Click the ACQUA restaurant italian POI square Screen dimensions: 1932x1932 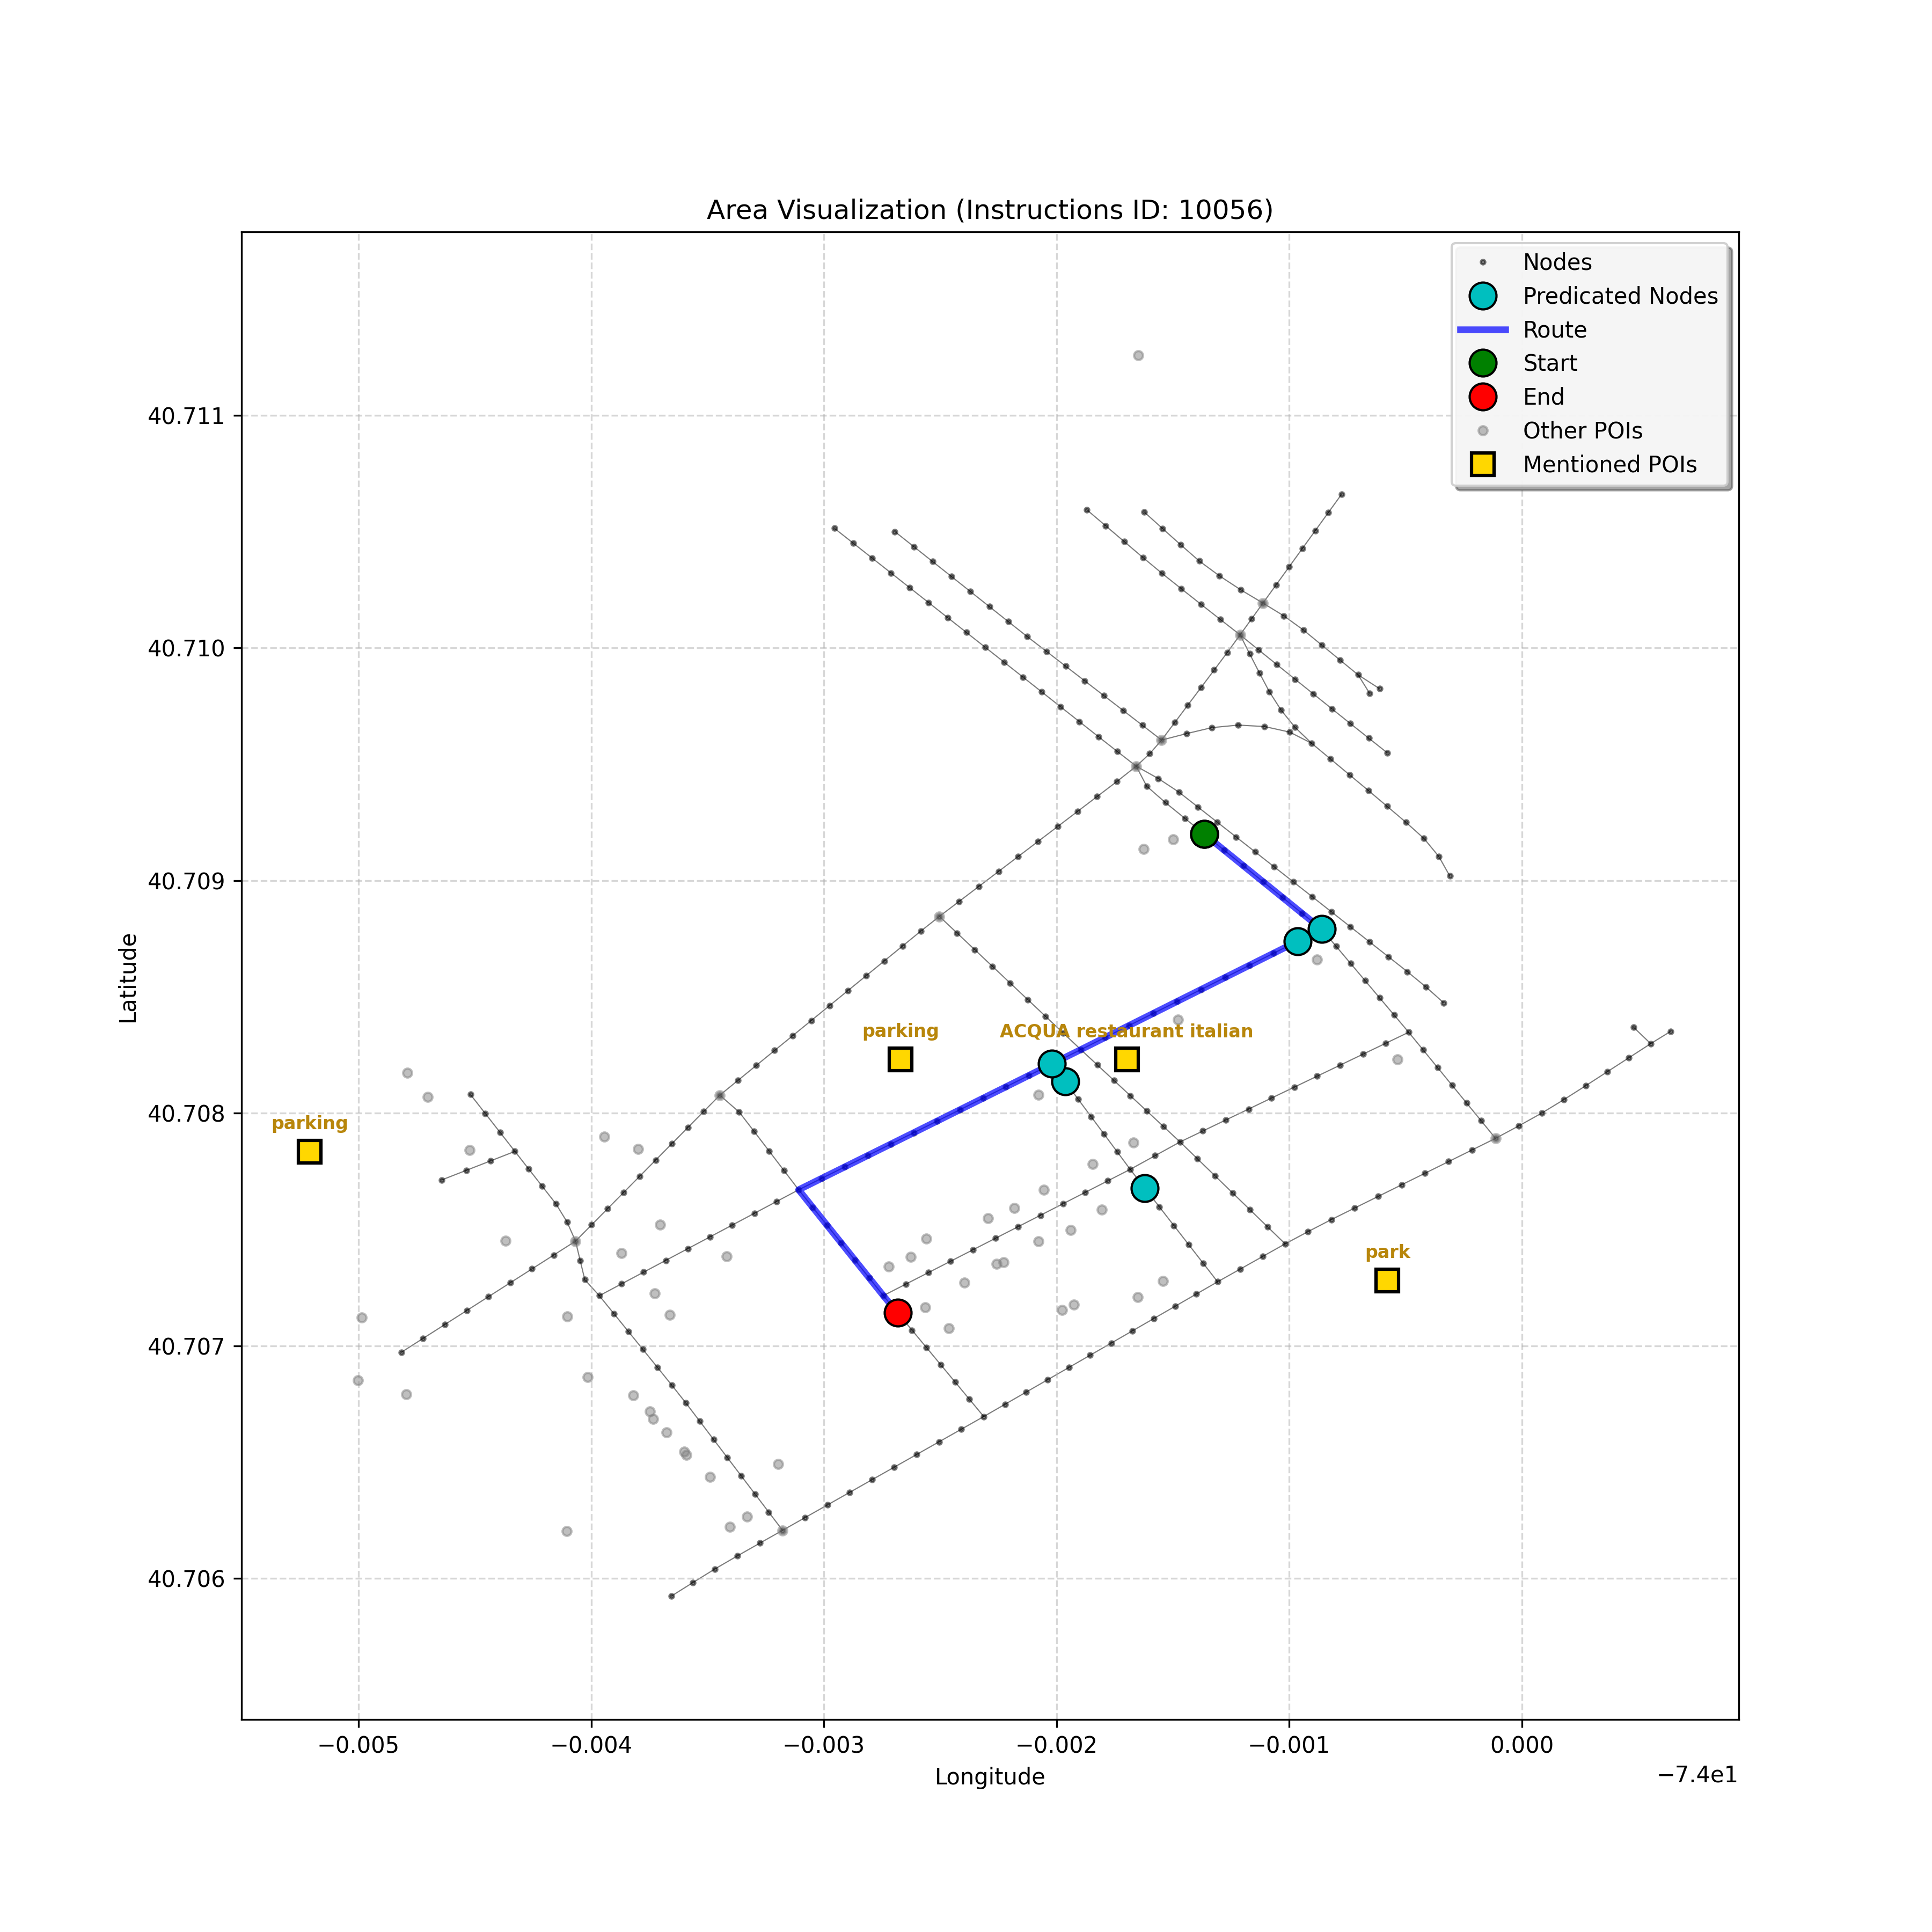pos(1127,1059)
